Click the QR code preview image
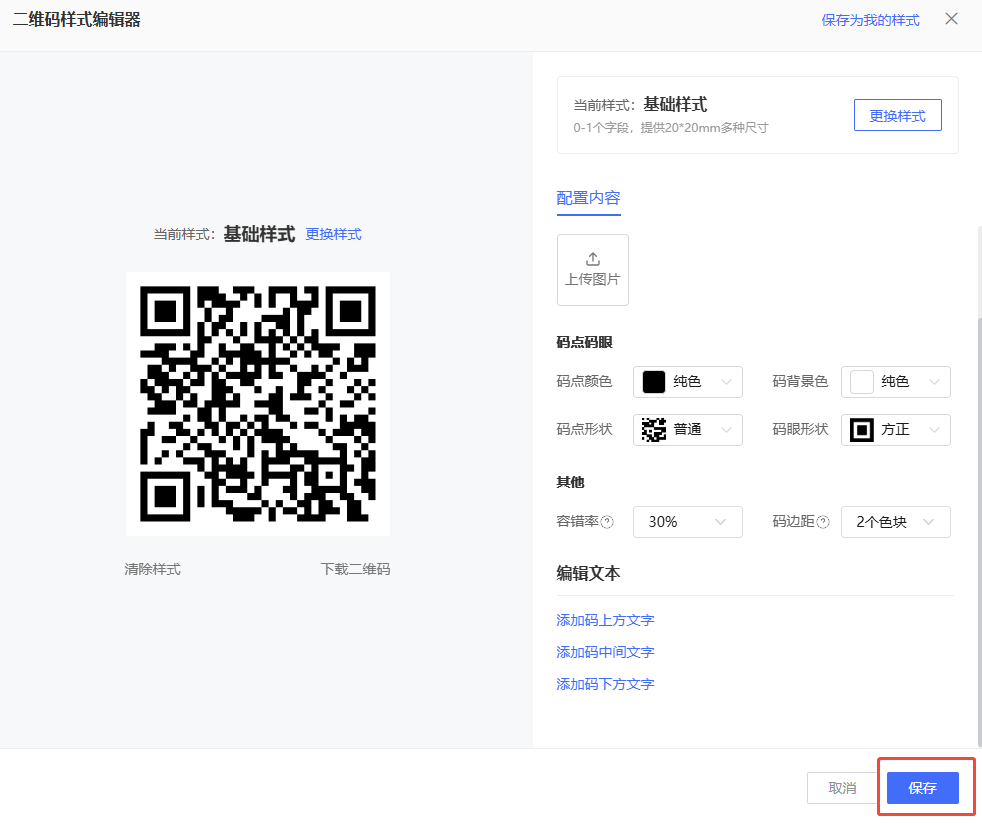This screenshot has height=824, width=982. [x=258, y=404]
